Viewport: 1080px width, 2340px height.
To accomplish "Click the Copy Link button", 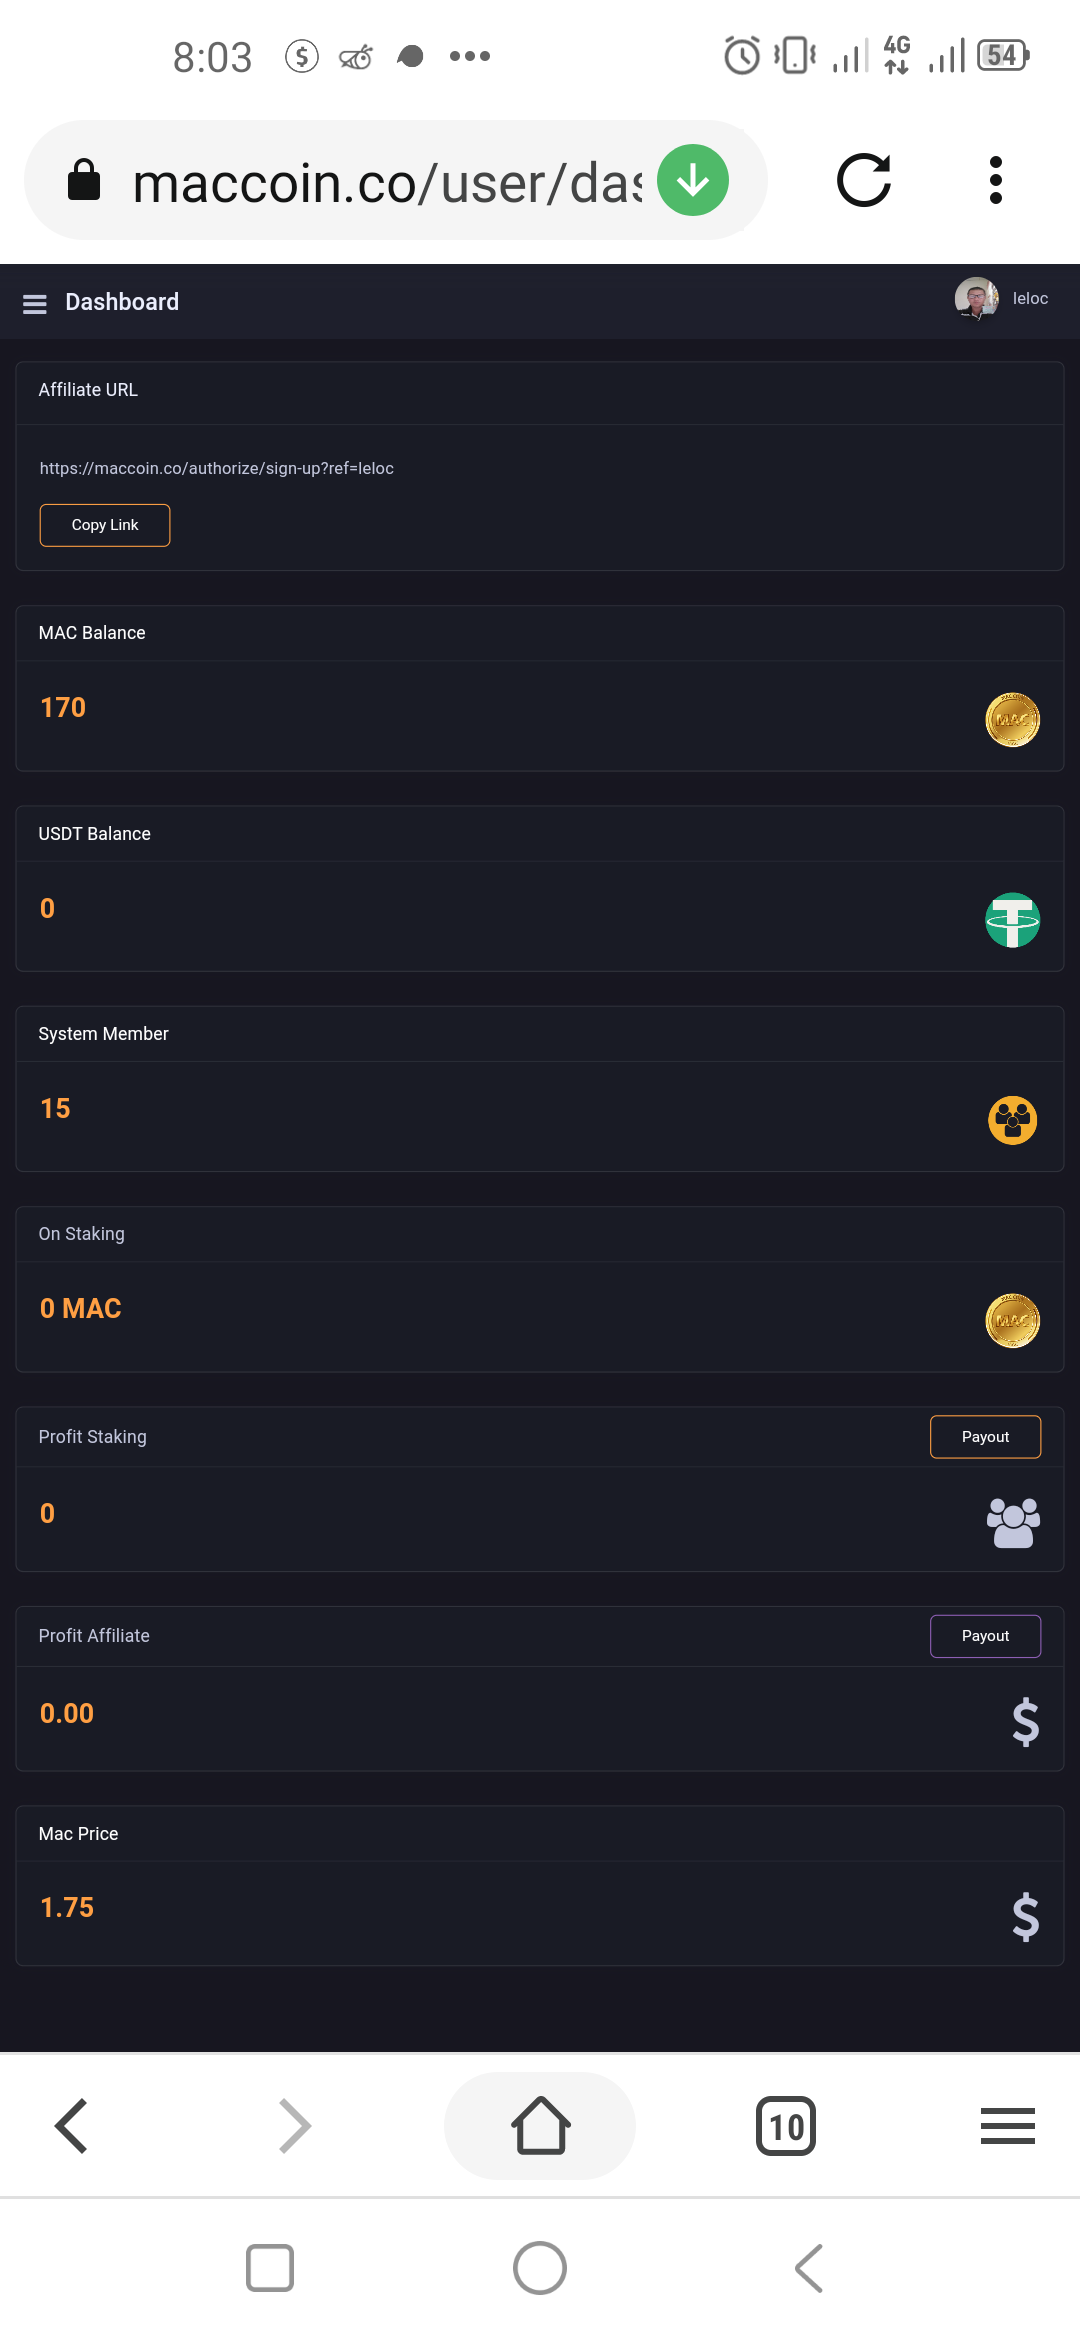I will point(105,526).
